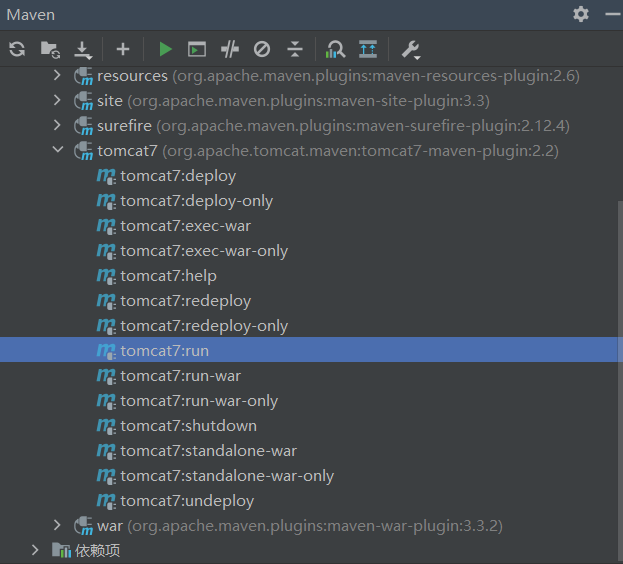Viewport: 623px width, 564px height.
Task: Expand the surefire plugin node
Action: 57,125
